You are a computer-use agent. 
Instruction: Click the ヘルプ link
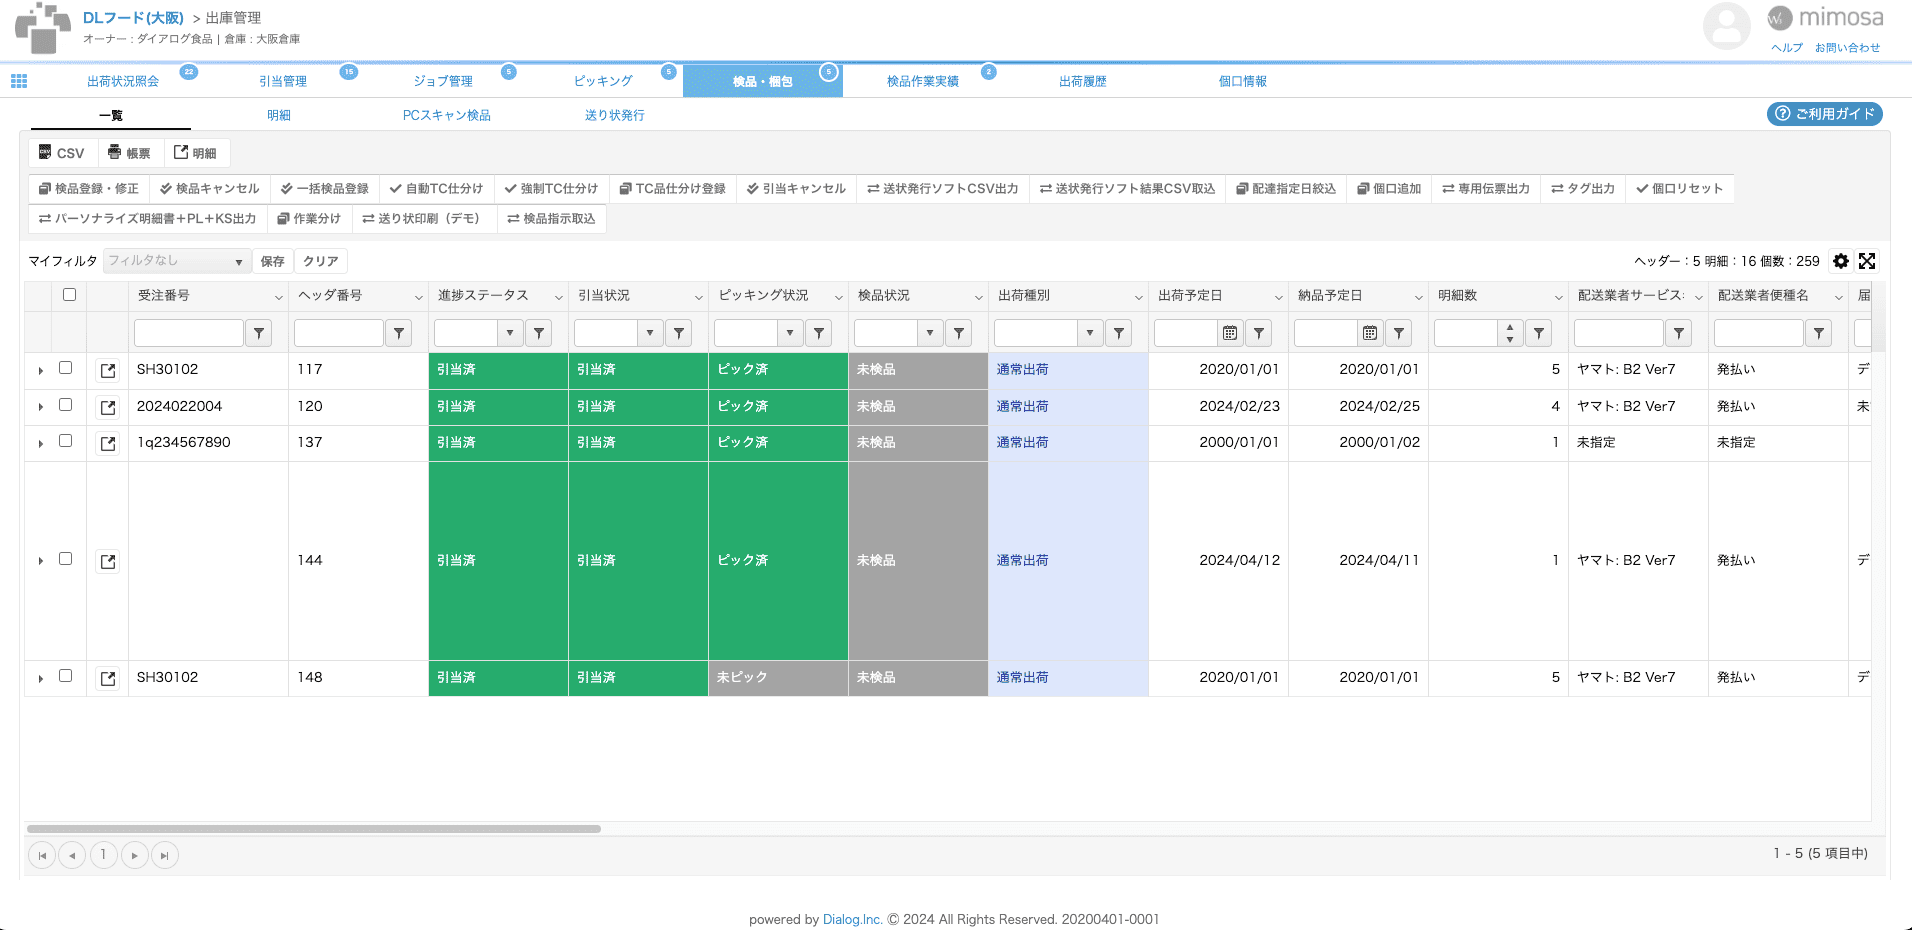[x=1787, y=48]
